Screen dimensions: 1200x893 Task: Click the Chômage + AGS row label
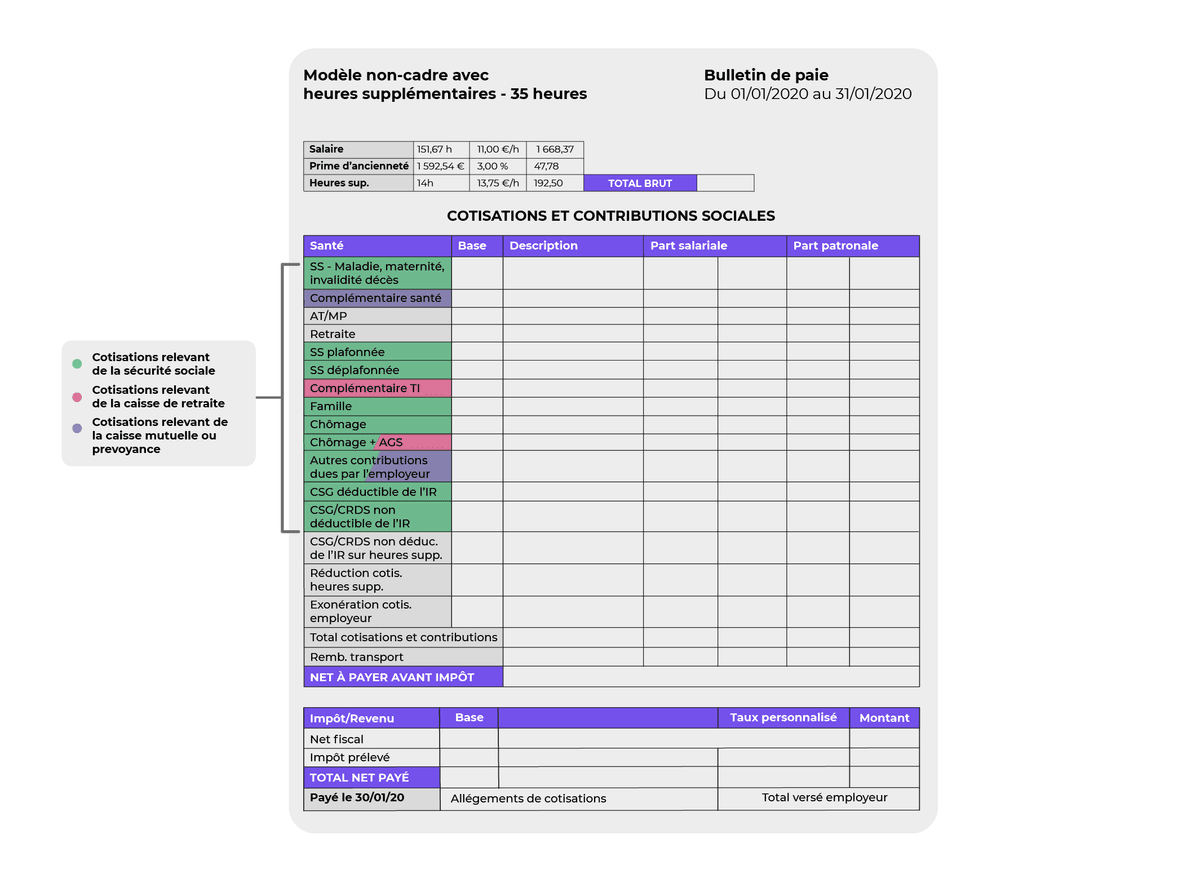[378, 442]
